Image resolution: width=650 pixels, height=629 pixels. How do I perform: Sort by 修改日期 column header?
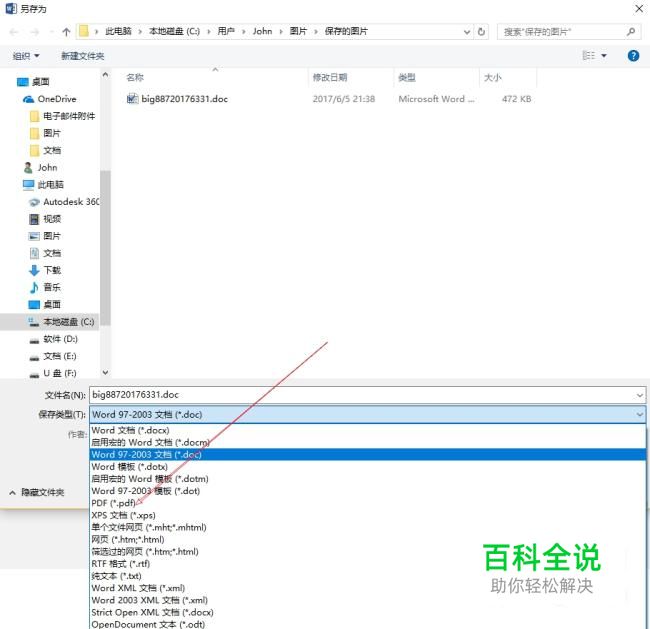point(330,78)
